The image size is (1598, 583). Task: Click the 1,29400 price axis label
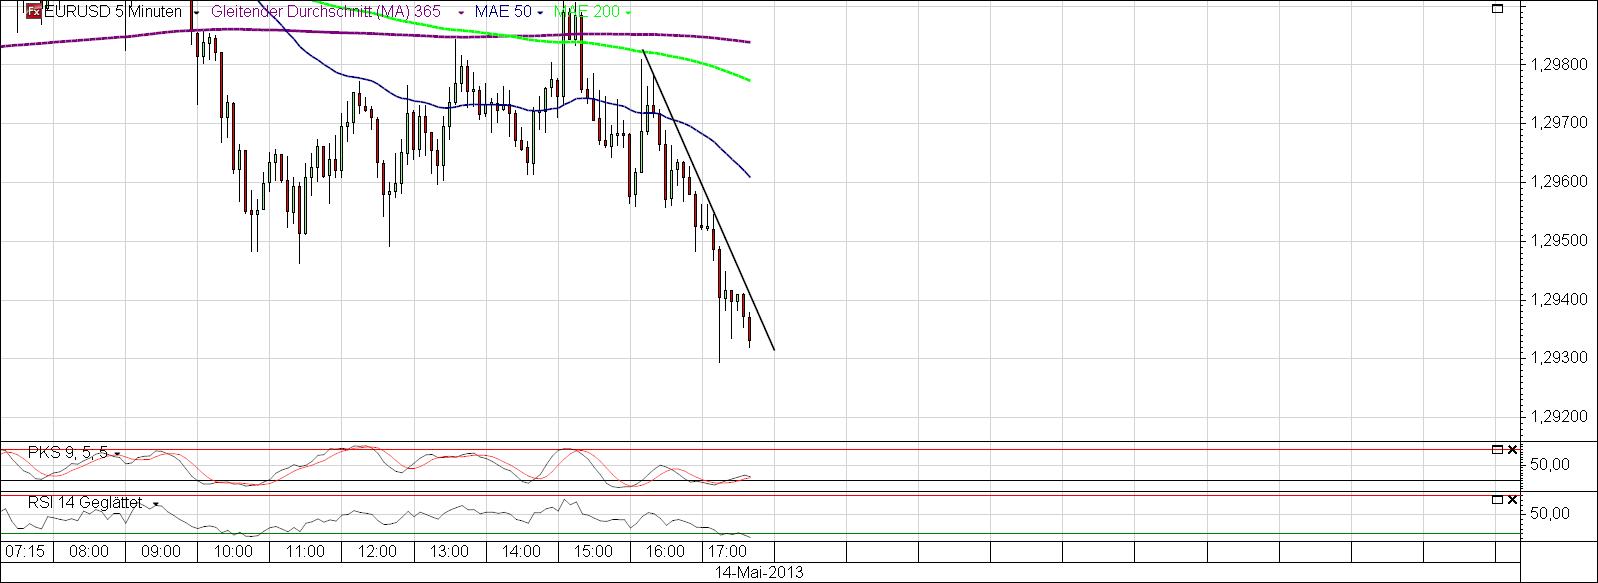click(x=1558, y=300)
